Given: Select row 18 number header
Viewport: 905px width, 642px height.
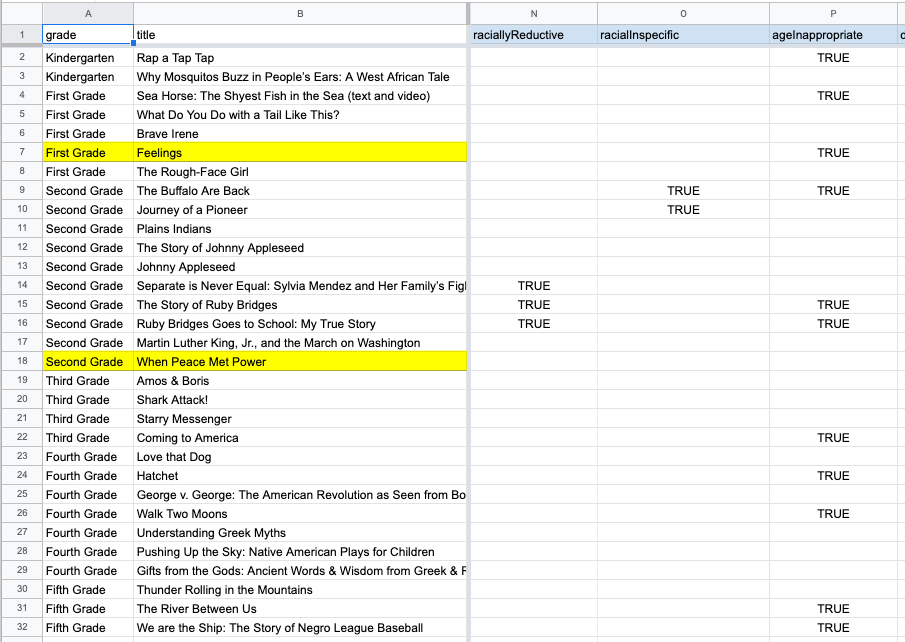Looking at the screenshot, I should (22, 361).
